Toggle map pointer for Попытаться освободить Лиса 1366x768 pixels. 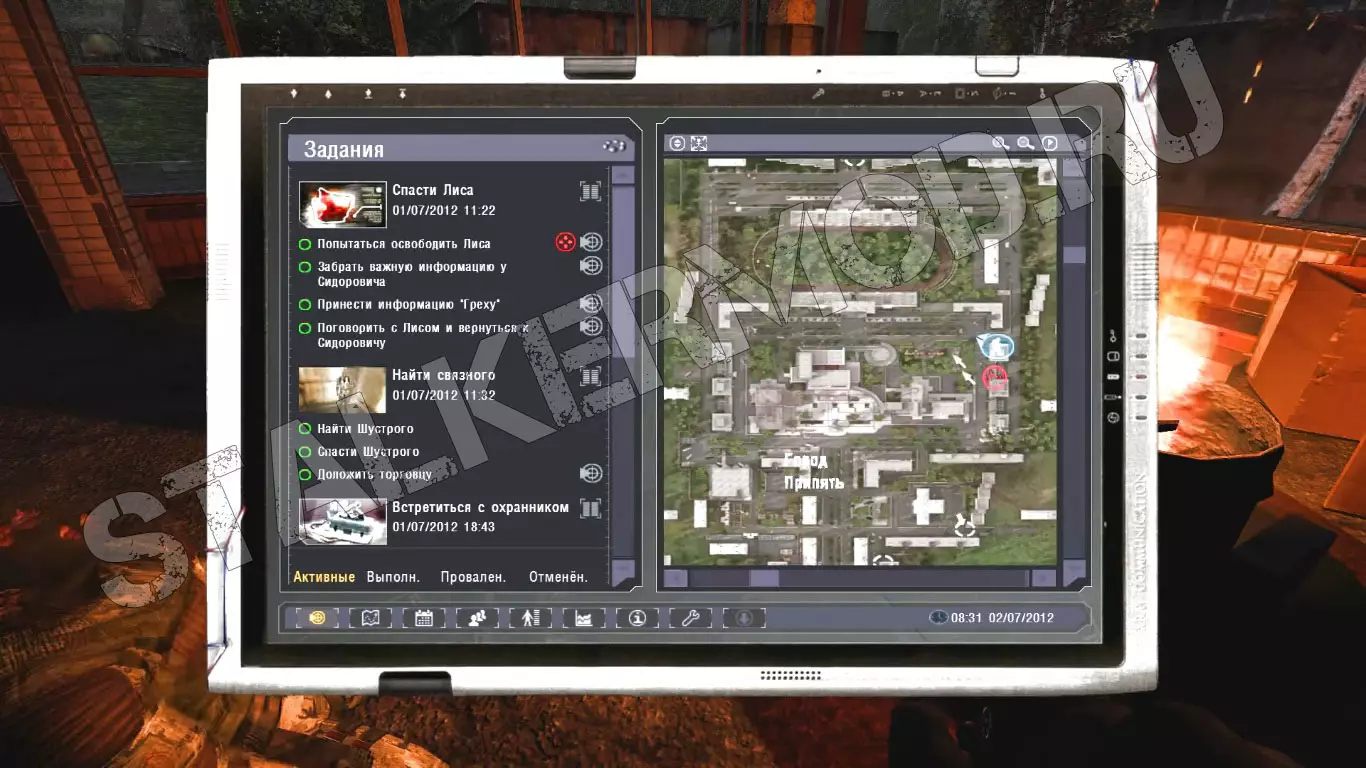[x=591, y=242]
